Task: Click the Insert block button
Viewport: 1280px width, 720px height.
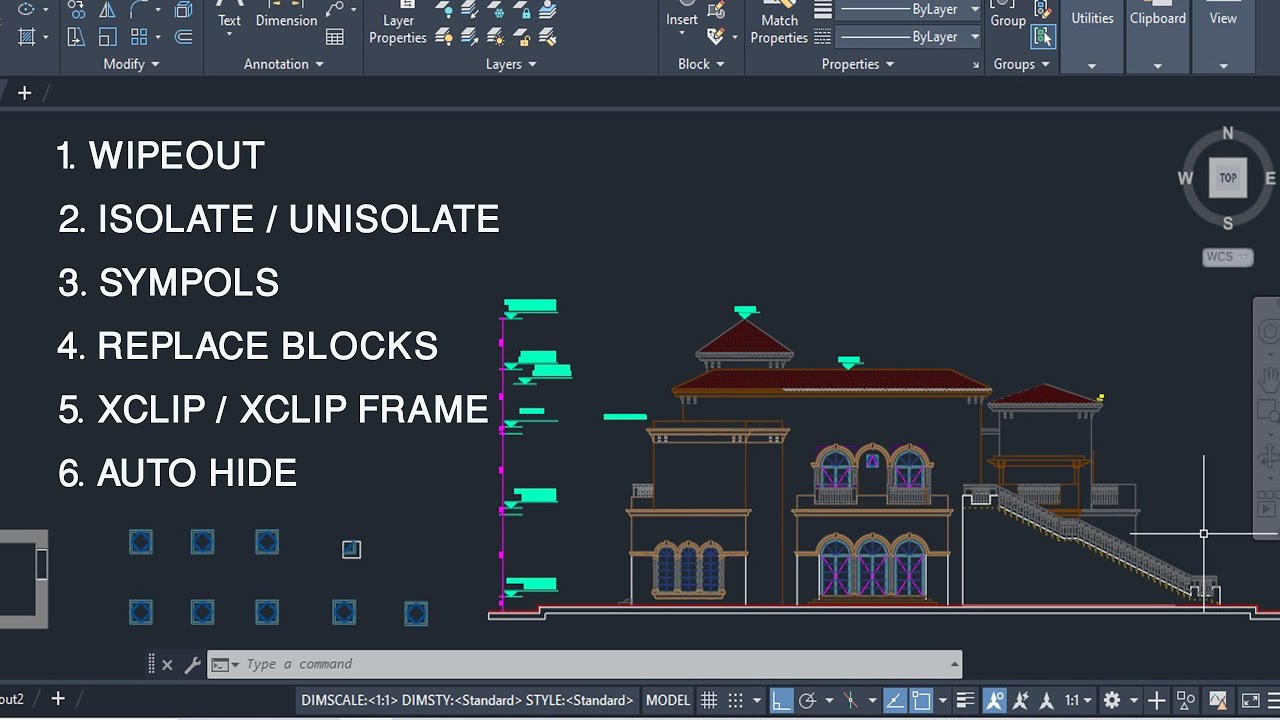Action: [682, 18]
